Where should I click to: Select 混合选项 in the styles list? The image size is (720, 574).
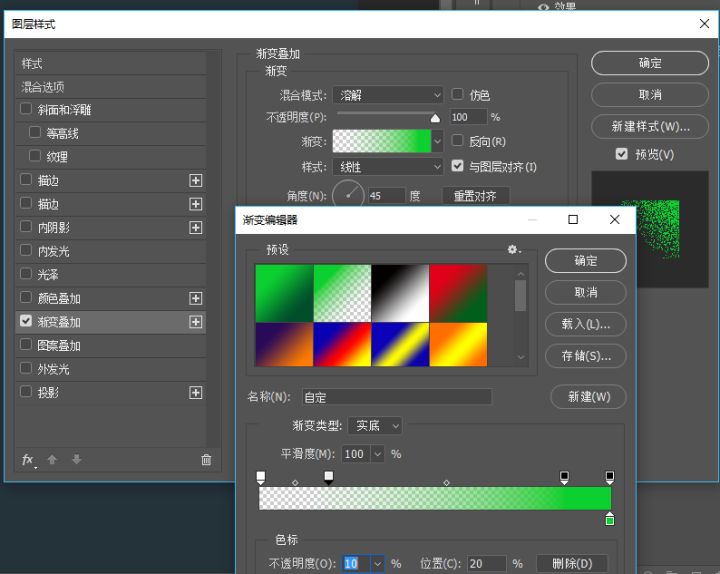44,87
